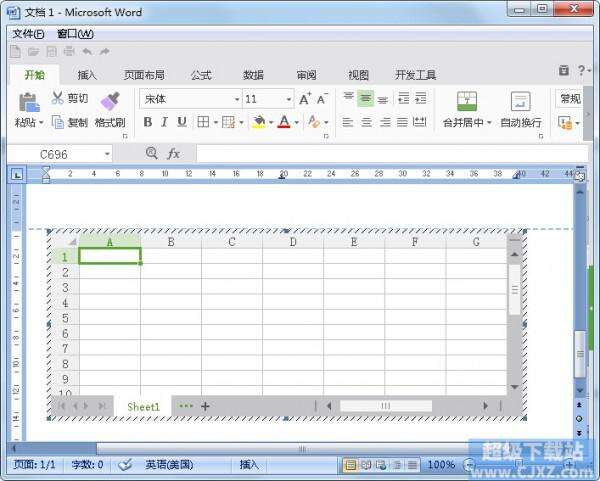Decrease font size with small A icon

(x=323, y=99)
